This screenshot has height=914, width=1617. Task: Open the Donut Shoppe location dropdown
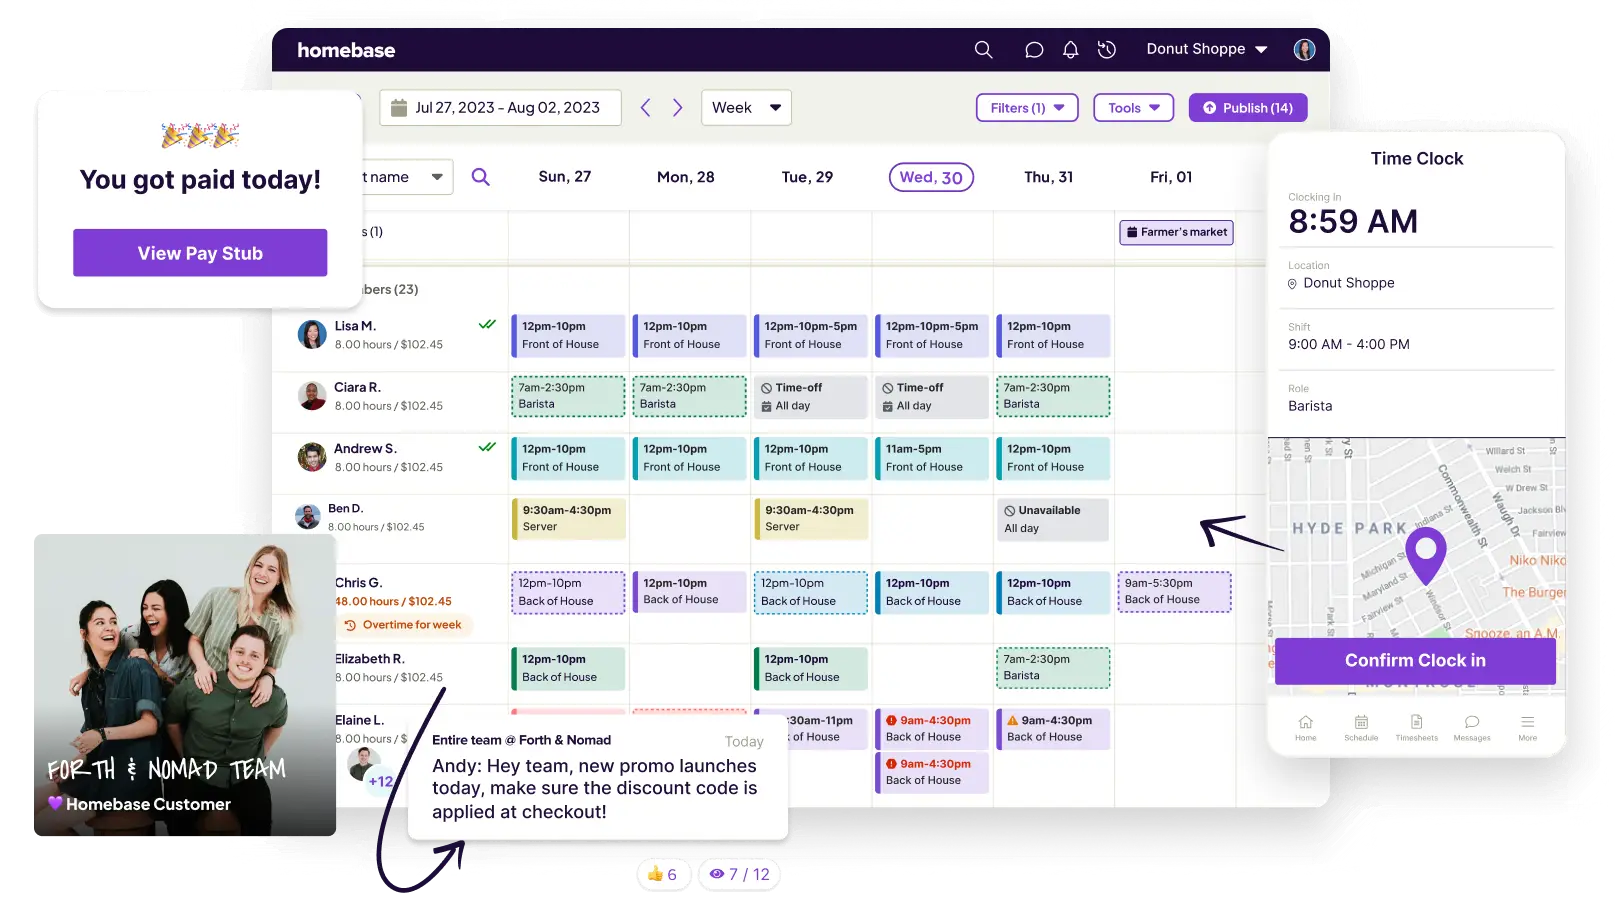[x=1206, y=50]
